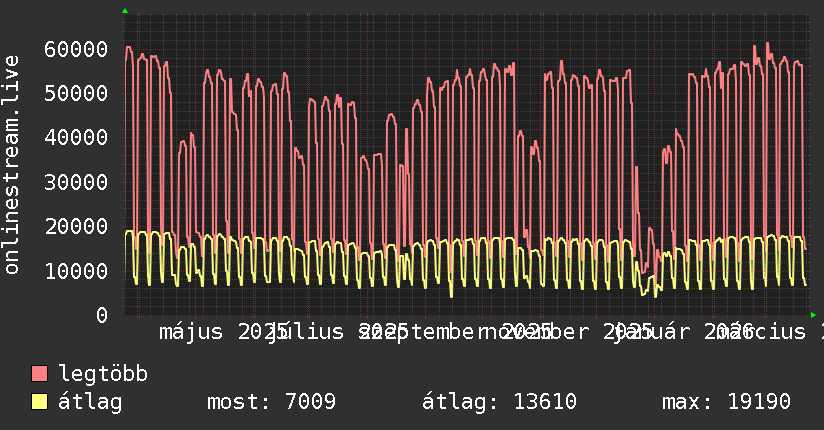This screenshot has height=430, width=824.
Task: Click the 30000 y-axis label
Action: pos(76,182)
